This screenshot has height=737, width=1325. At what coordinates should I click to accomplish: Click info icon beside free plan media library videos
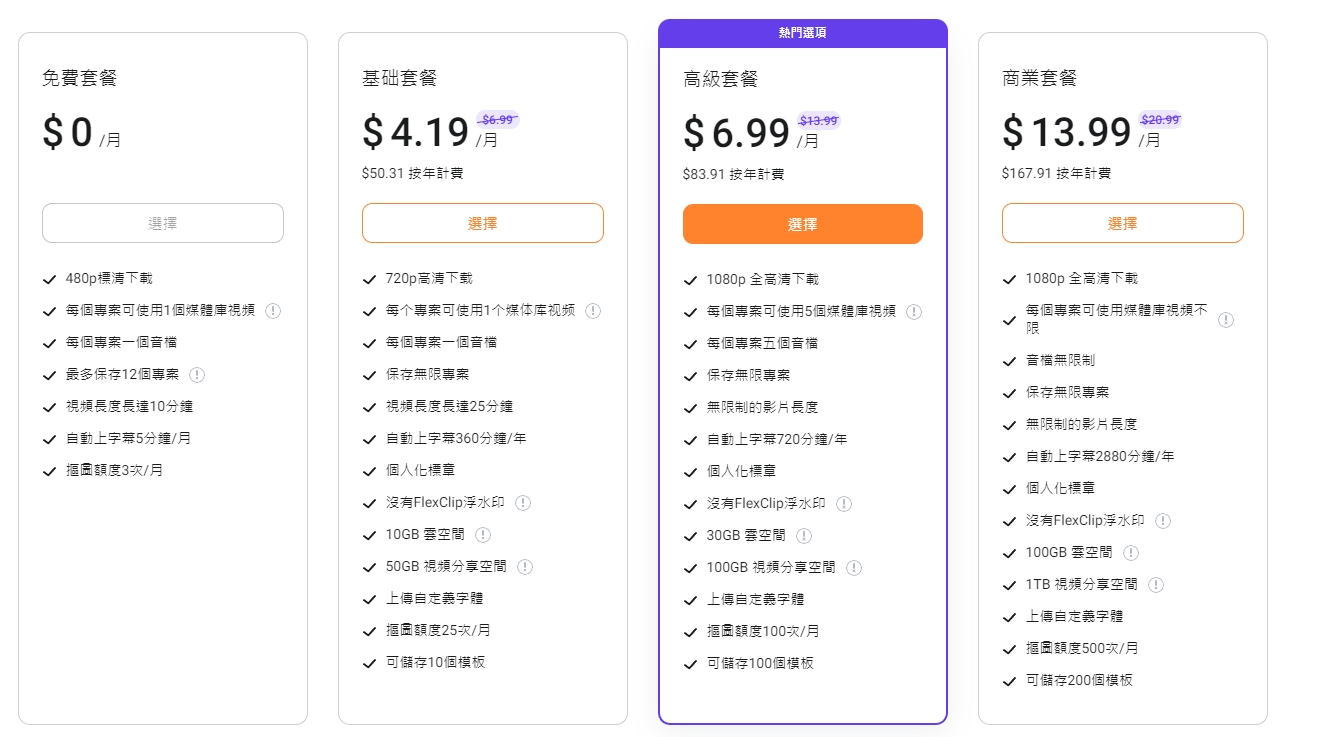pos(273,311)
